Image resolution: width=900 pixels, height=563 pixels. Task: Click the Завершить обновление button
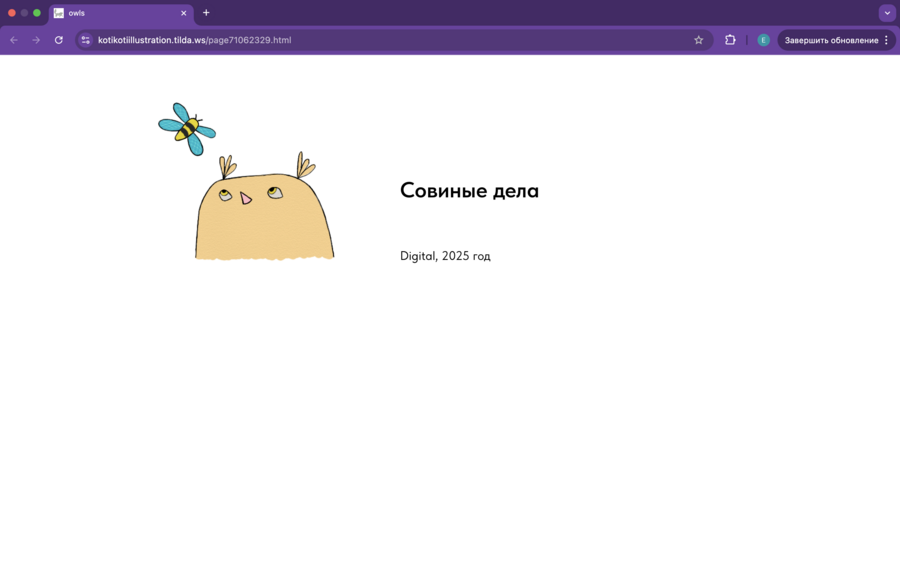click(831, 40)
